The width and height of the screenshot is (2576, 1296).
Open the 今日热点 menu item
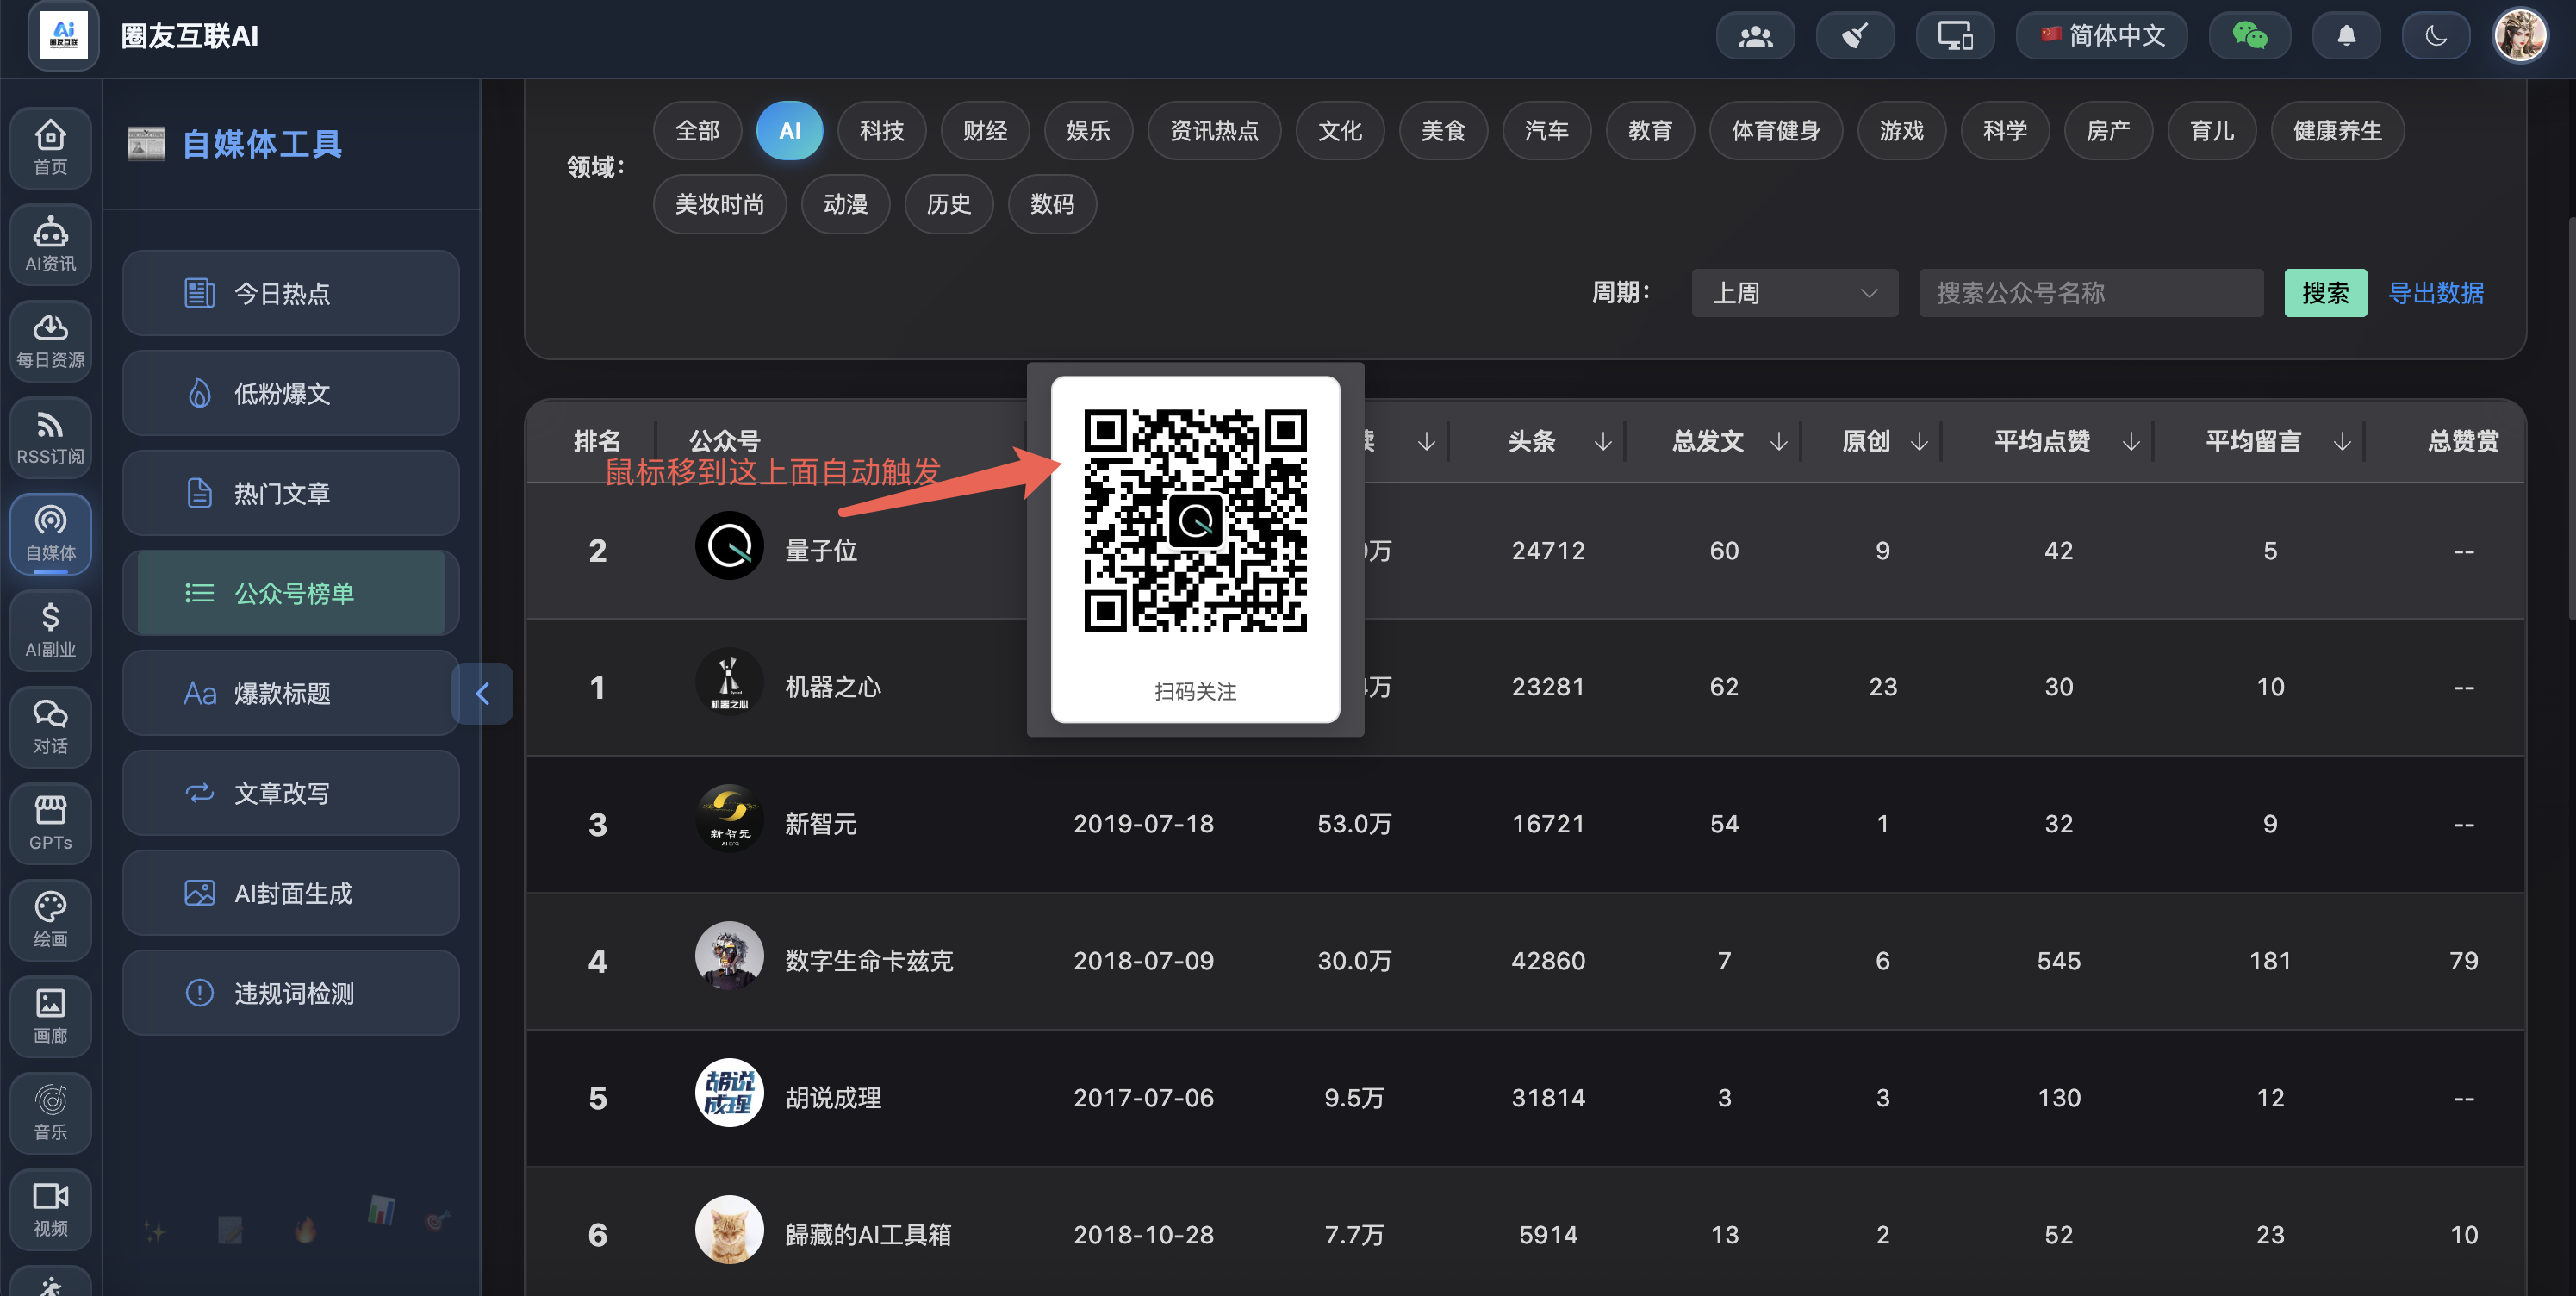point(291,293)
